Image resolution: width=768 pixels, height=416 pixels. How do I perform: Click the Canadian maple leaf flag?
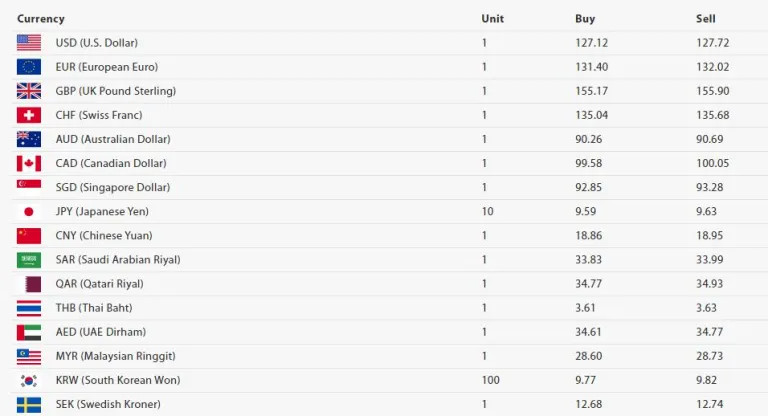[x=29, y=163]
